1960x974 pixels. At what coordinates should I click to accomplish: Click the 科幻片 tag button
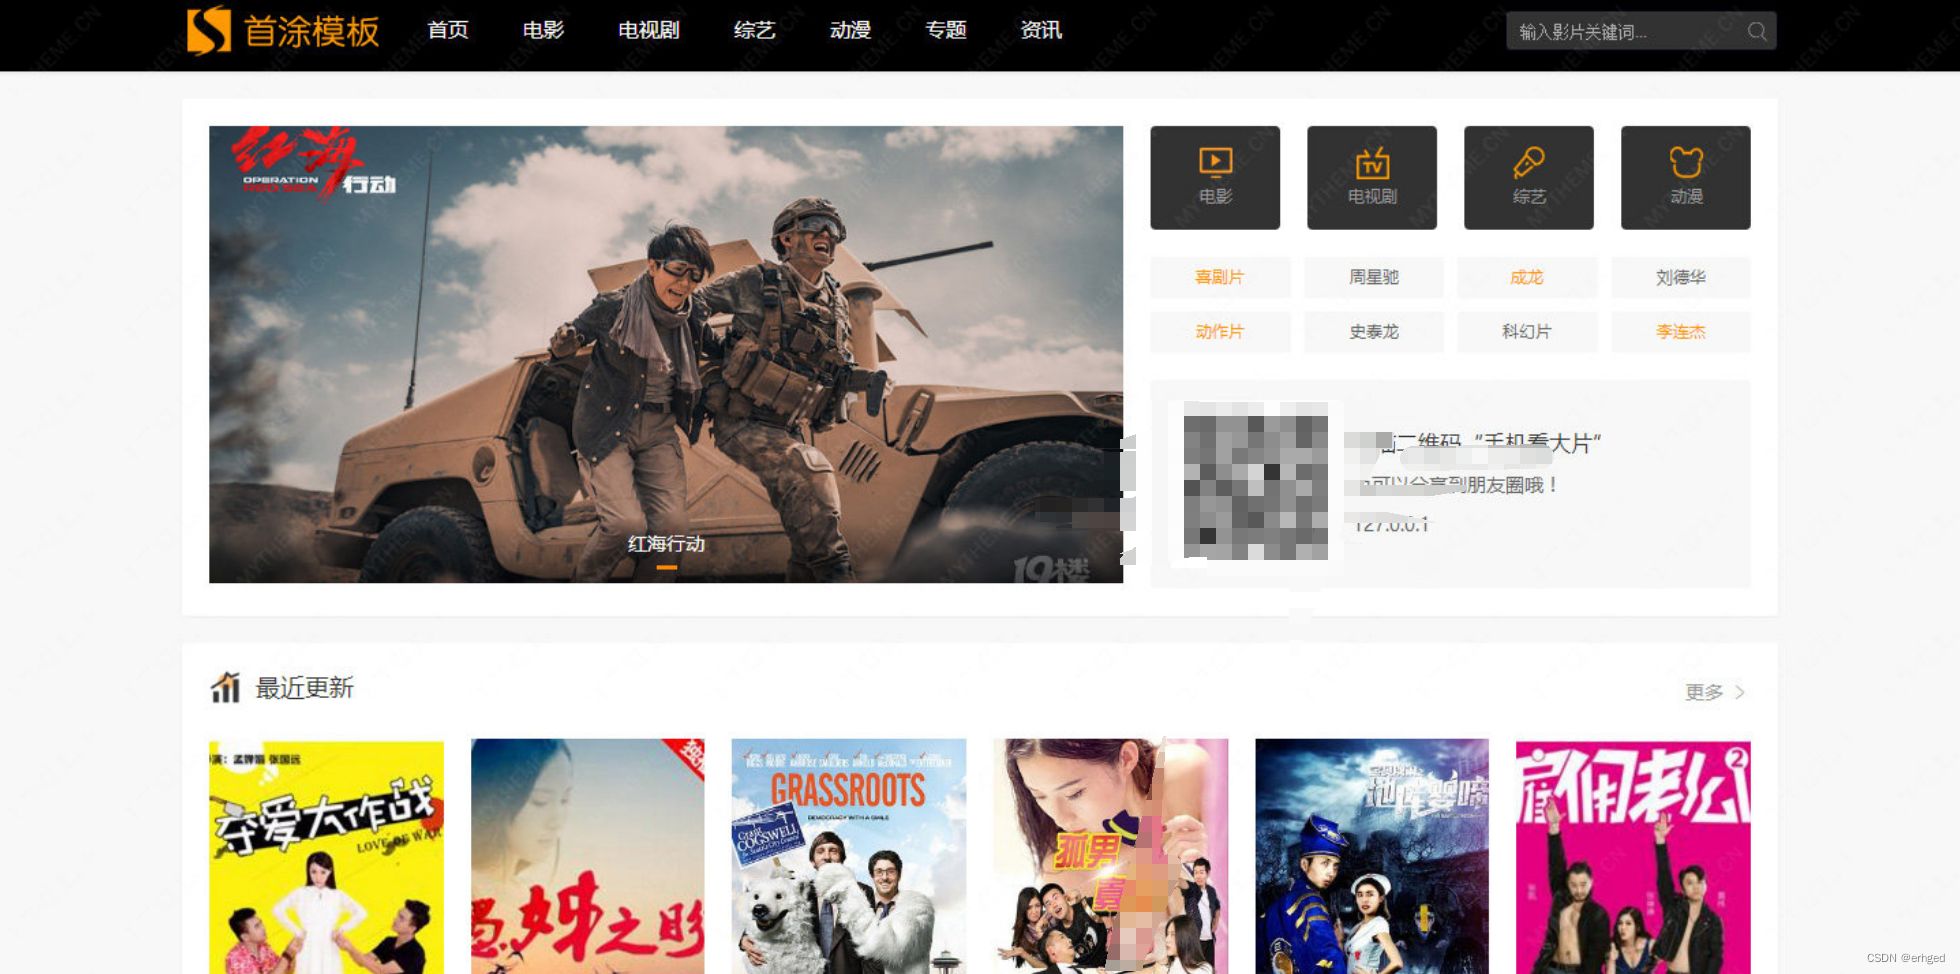click(x=1526, y=332)
